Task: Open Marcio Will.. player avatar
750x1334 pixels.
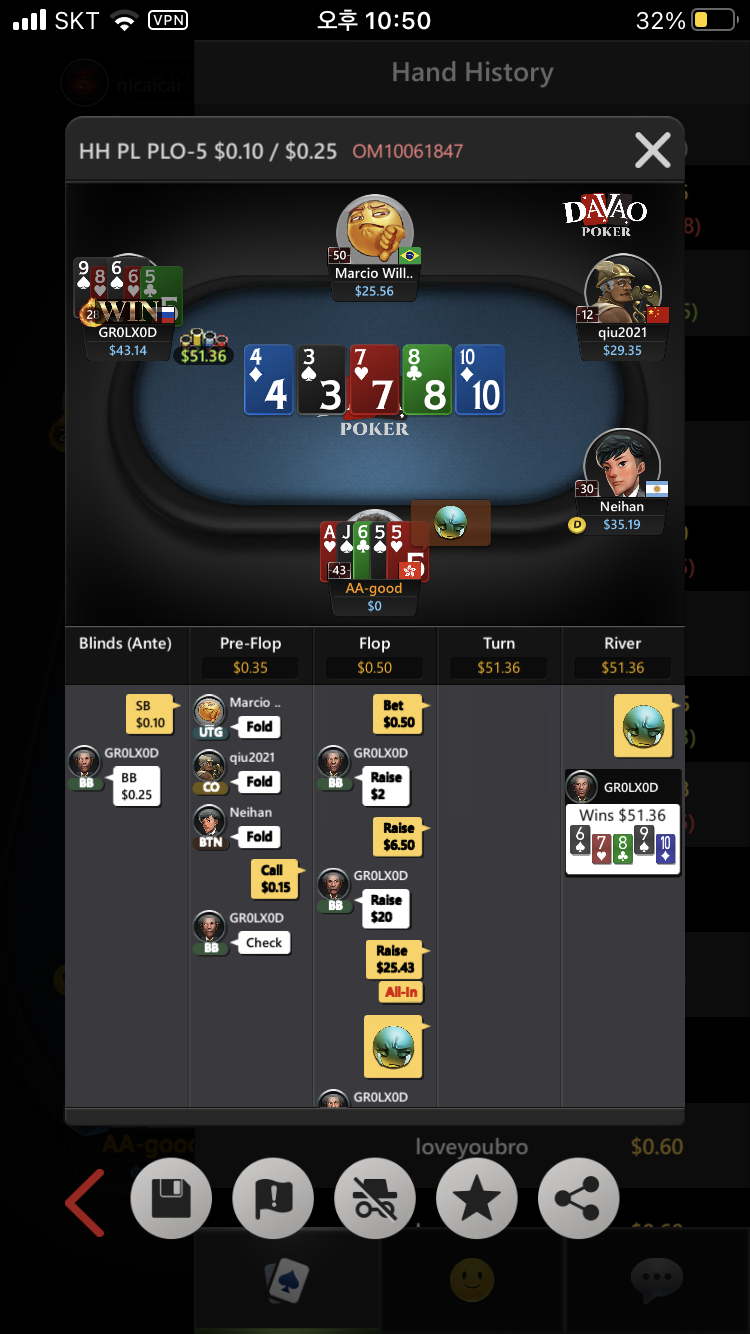Action: (375, 229)
